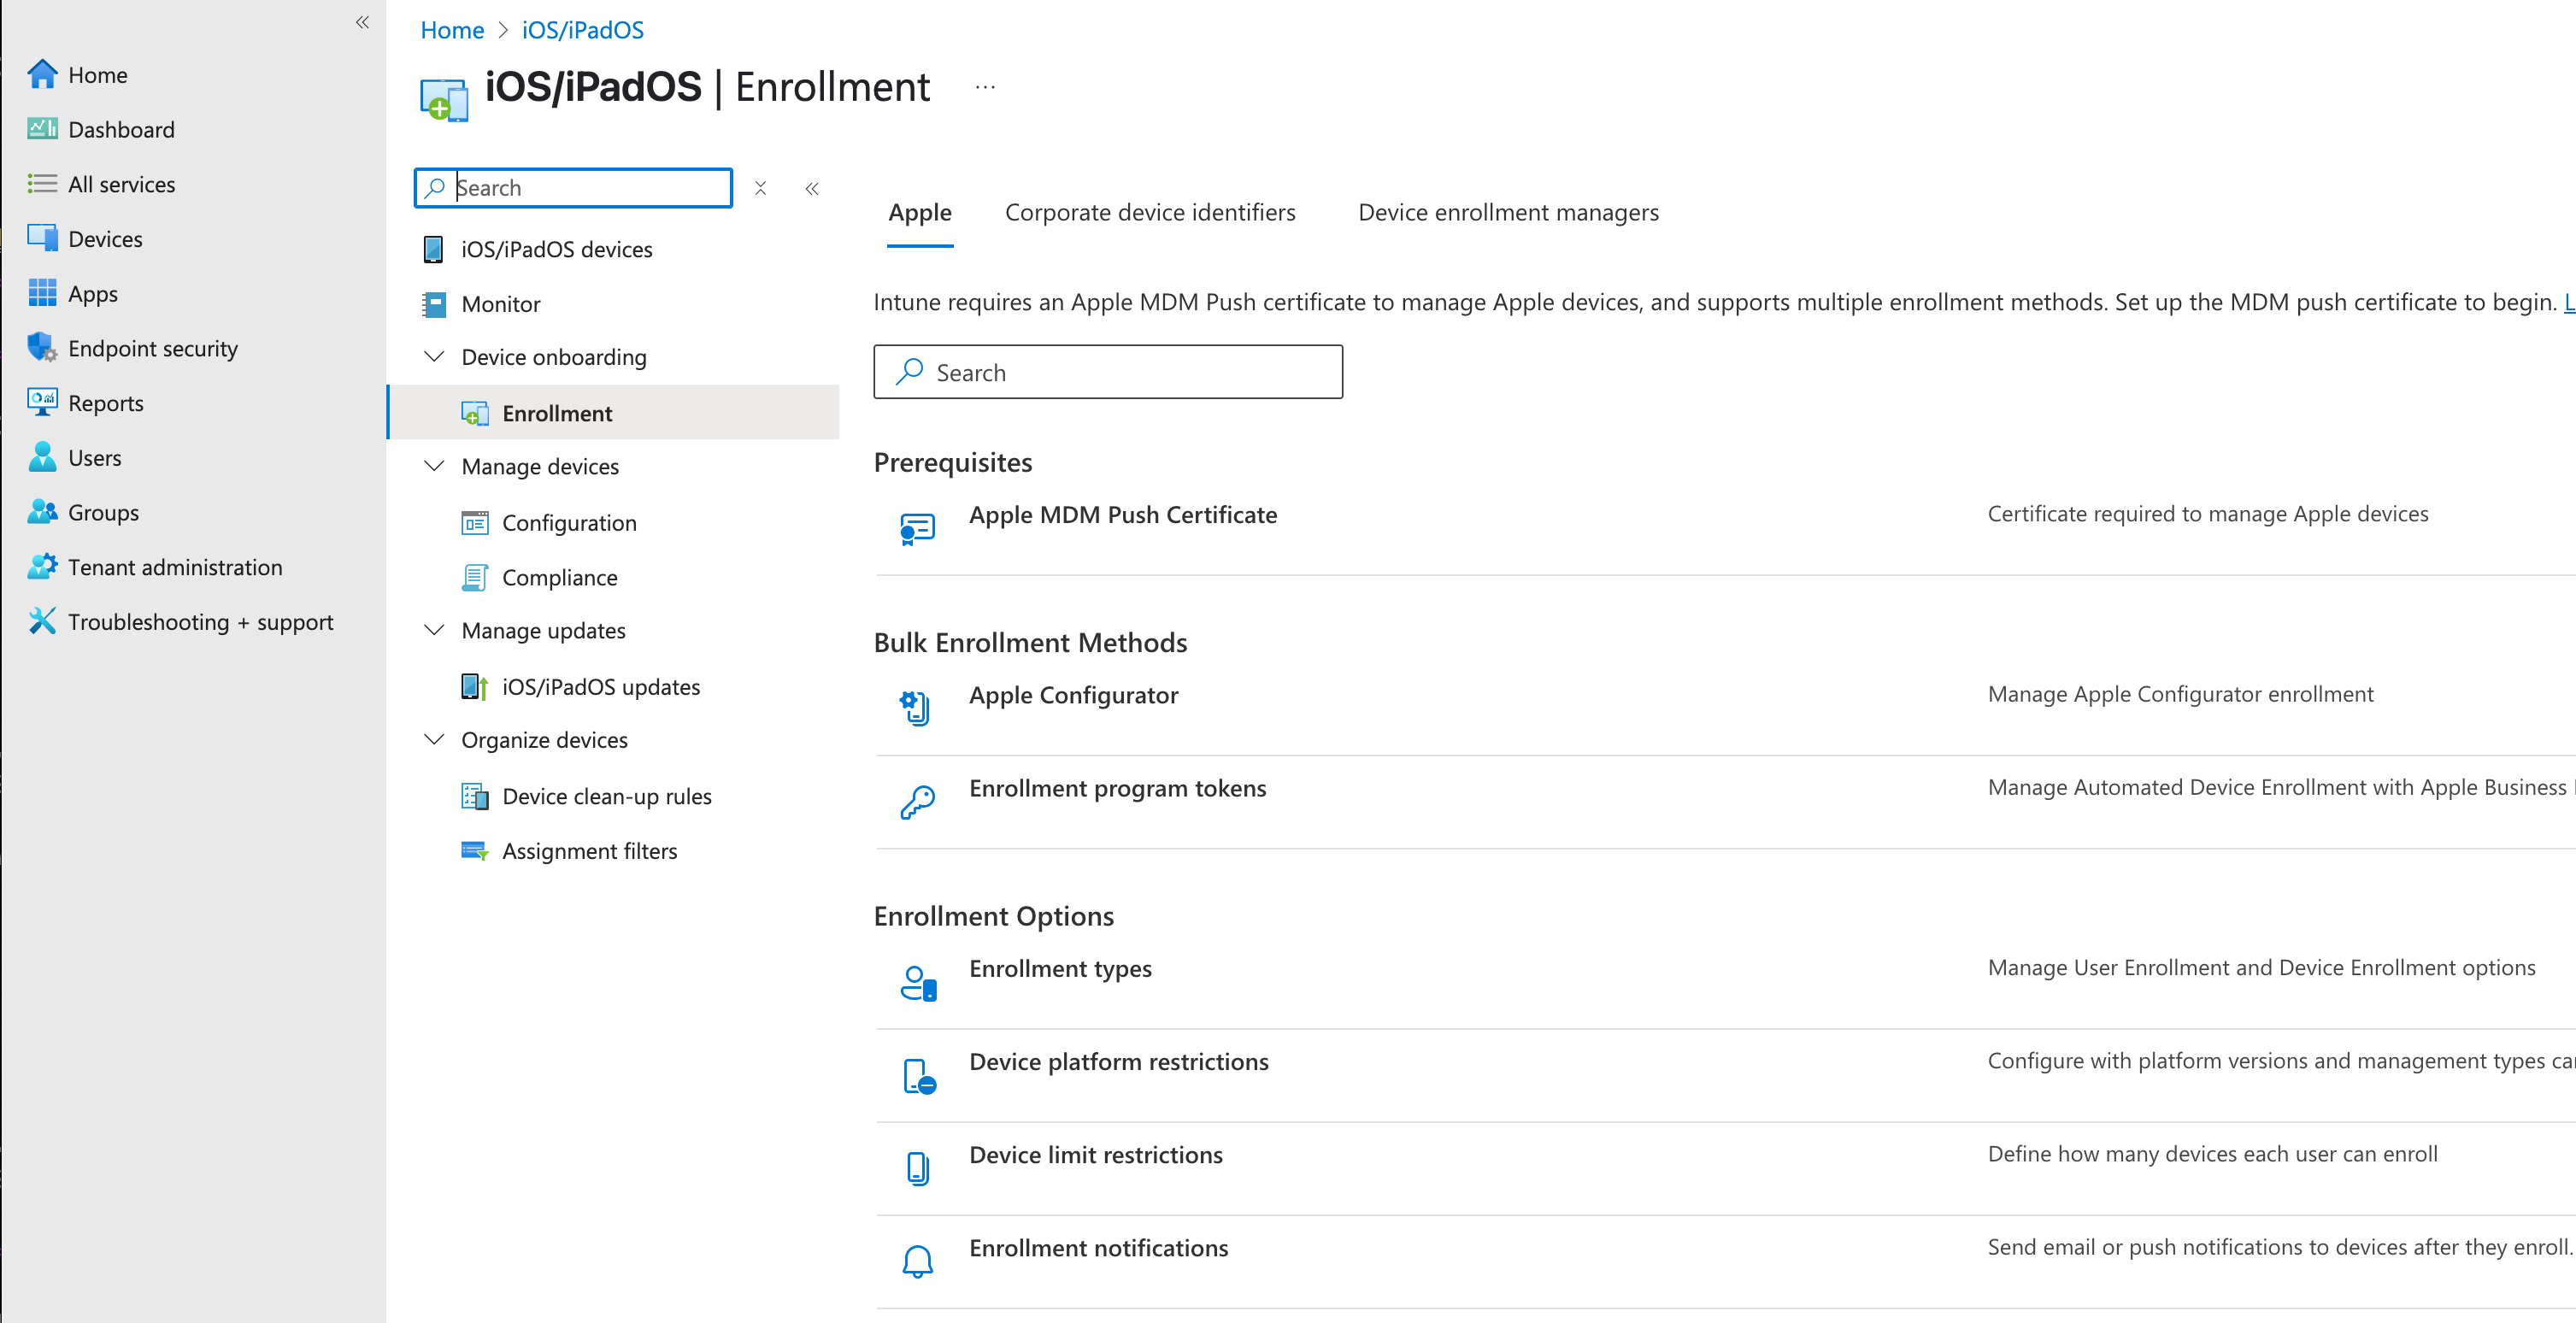Click the iOS/iPadOS breadcrumb link

point(582,30)
